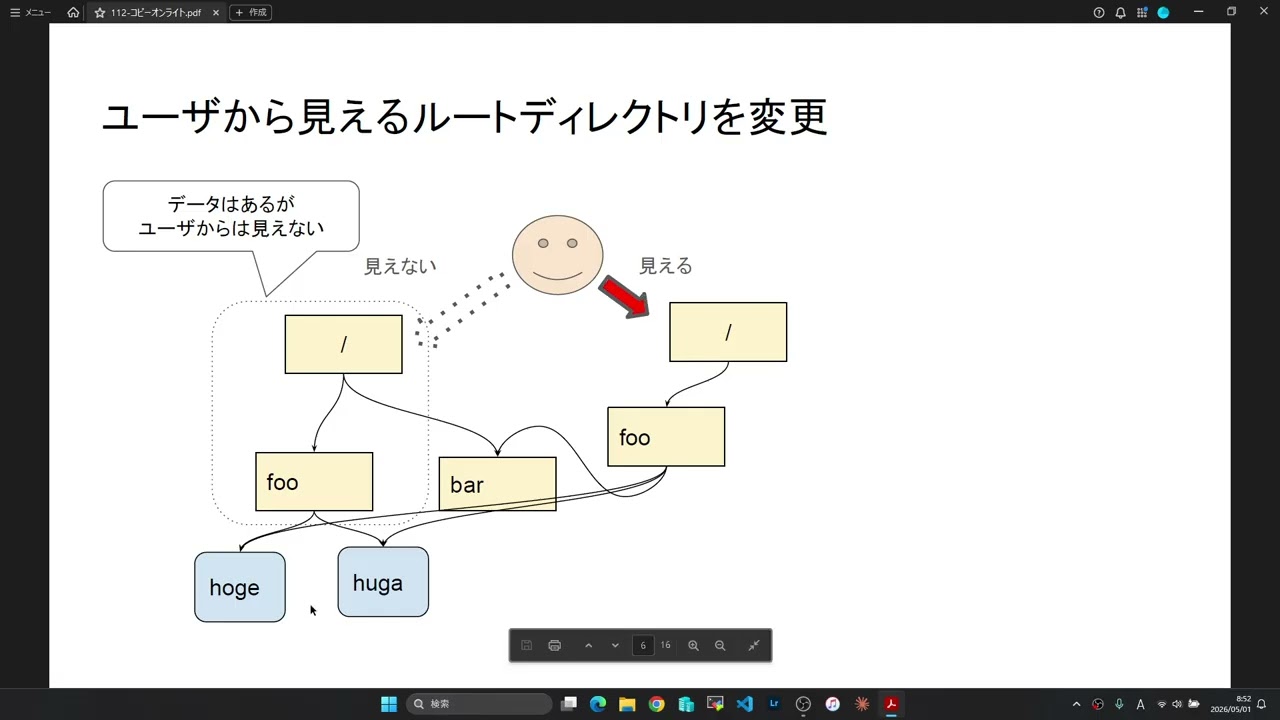1280x720 pixels.
Task: Click the slide title ユーザから見えるルートディレクトリを変更
Action: pos(464,117)
